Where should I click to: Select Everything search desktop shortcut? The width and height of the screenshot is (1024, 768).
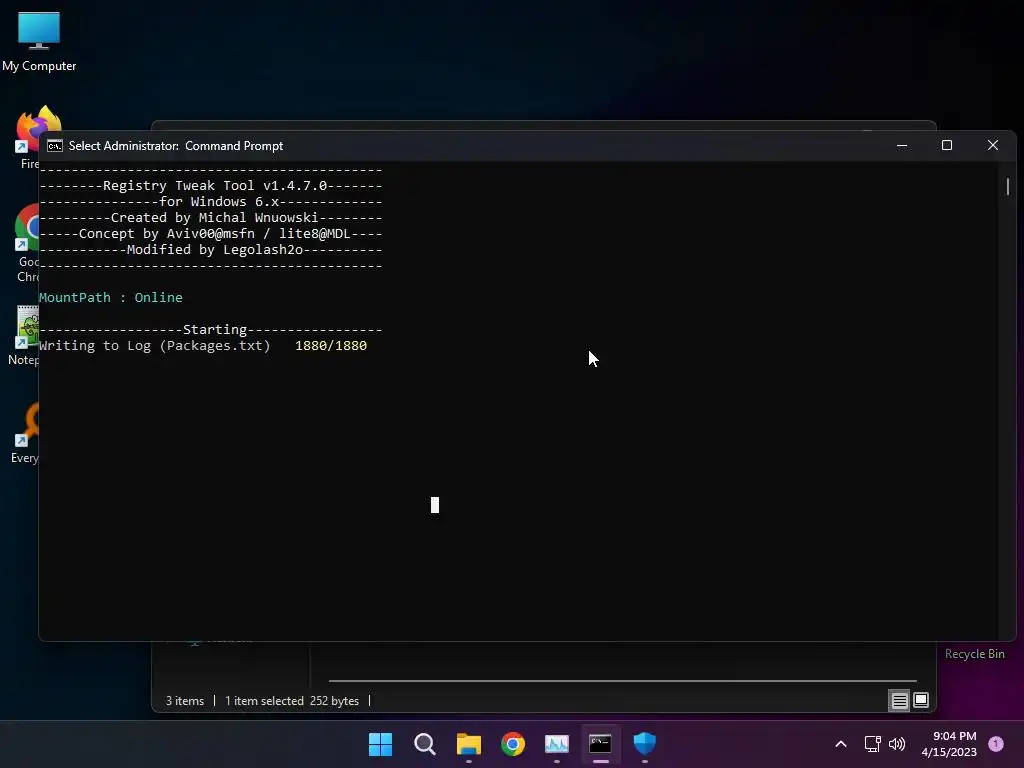pyautogui.click(x=26, y=434)
